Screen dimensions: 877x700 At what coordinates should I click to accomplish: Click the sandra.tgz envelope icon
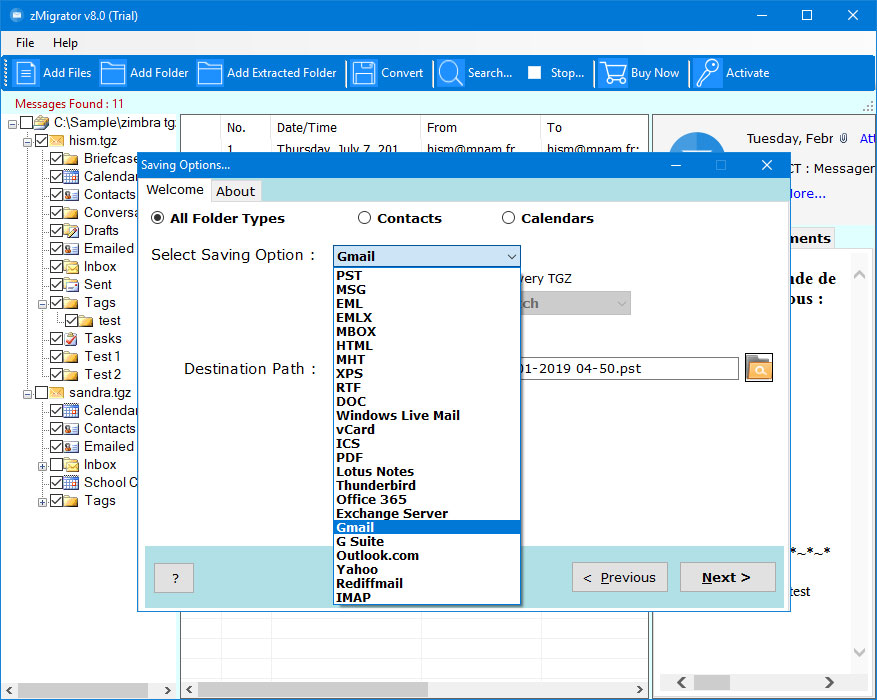[x=56, y=392]
